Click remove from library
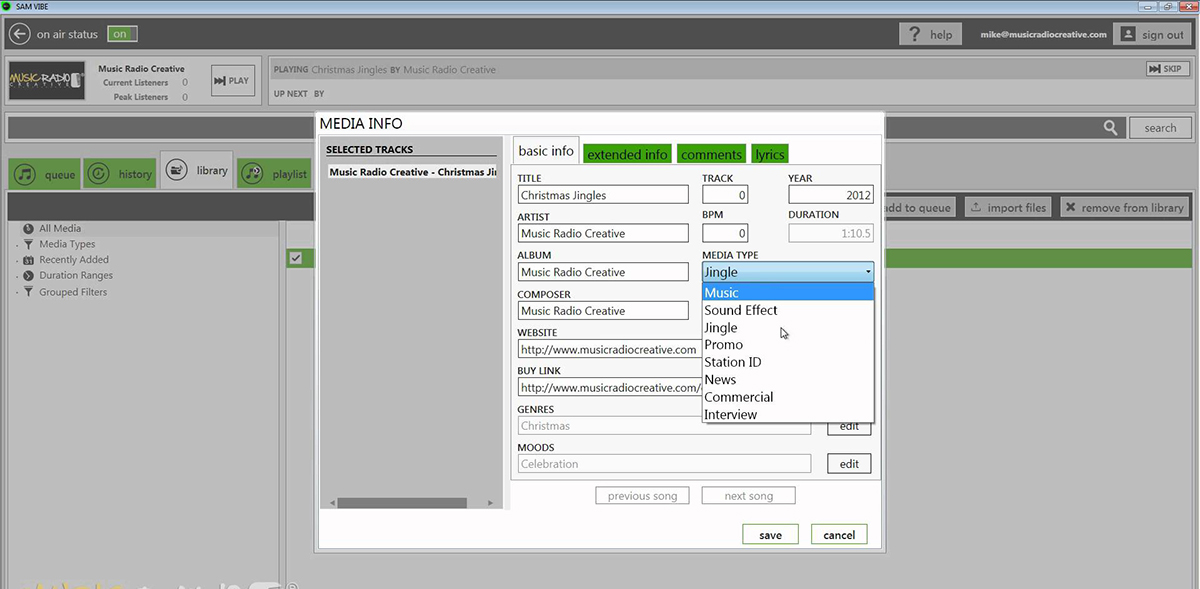This screenshot has height=589, width=1200. [1125, 207]
